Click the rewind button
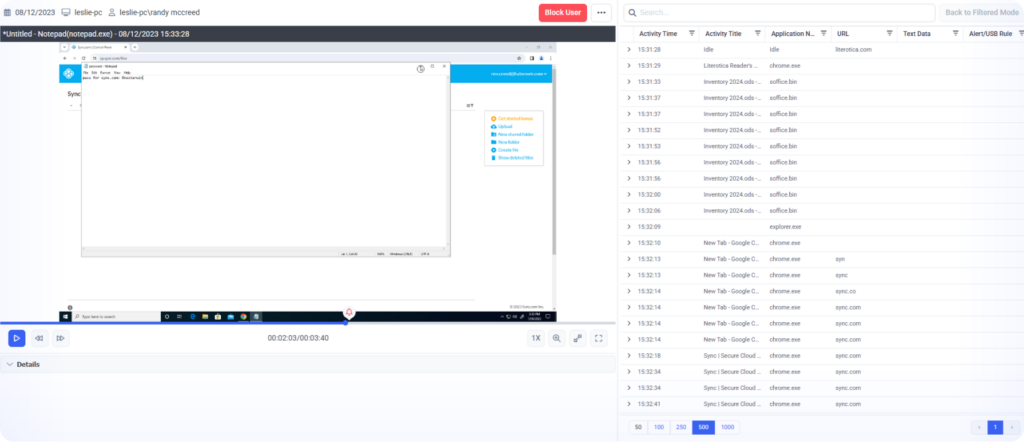The height and width of the screenshot is (442, 1024). [38, 338]
